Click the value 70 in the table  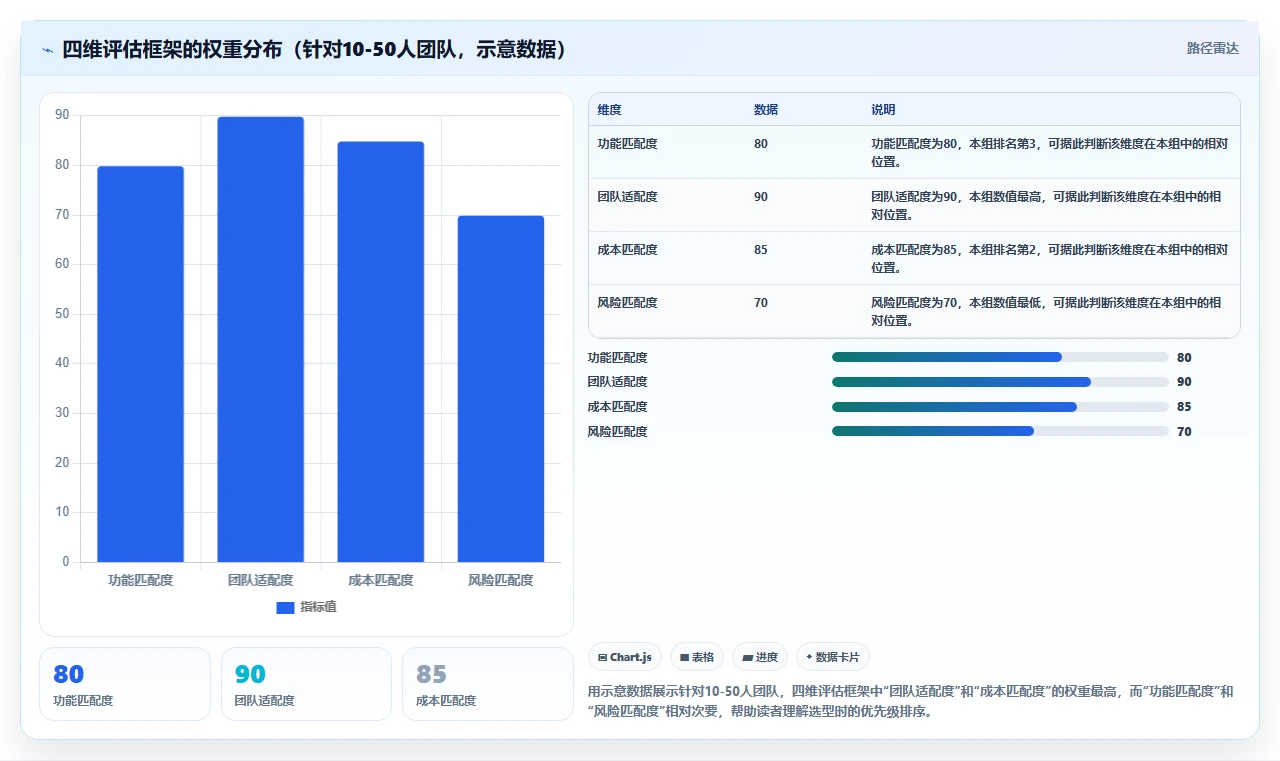click(x=761, y=303)
